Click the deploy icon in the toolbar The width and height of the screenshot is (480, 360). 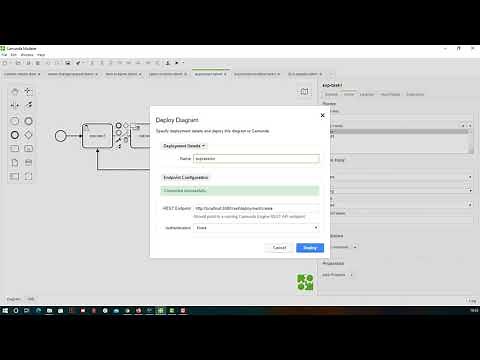point(168,63)
